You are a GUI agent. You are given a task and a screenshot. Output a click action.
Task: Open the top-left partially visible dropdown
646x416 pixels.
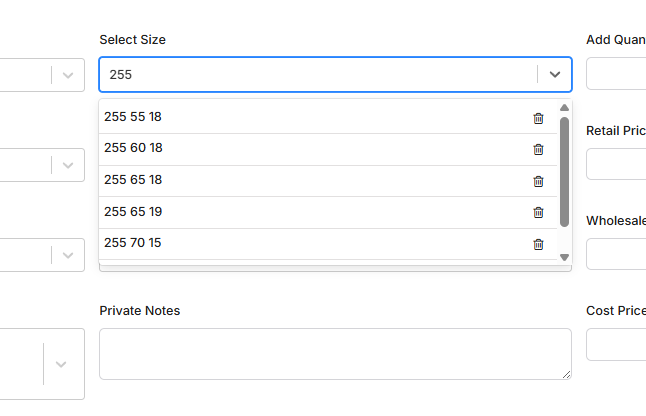click(42, 75)
